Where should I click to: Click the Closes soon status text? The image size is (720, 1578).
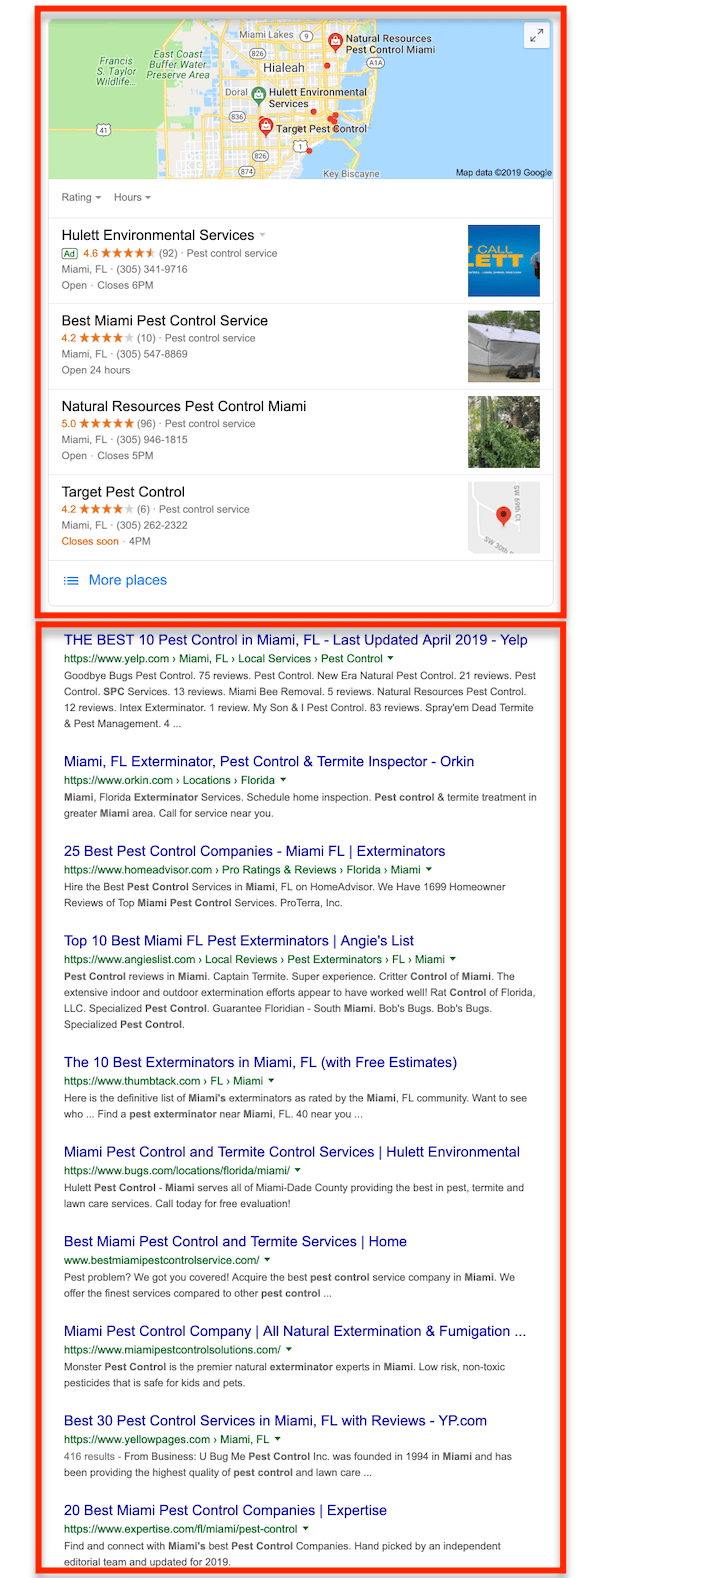pyautogui.click(x=90, y=541)
